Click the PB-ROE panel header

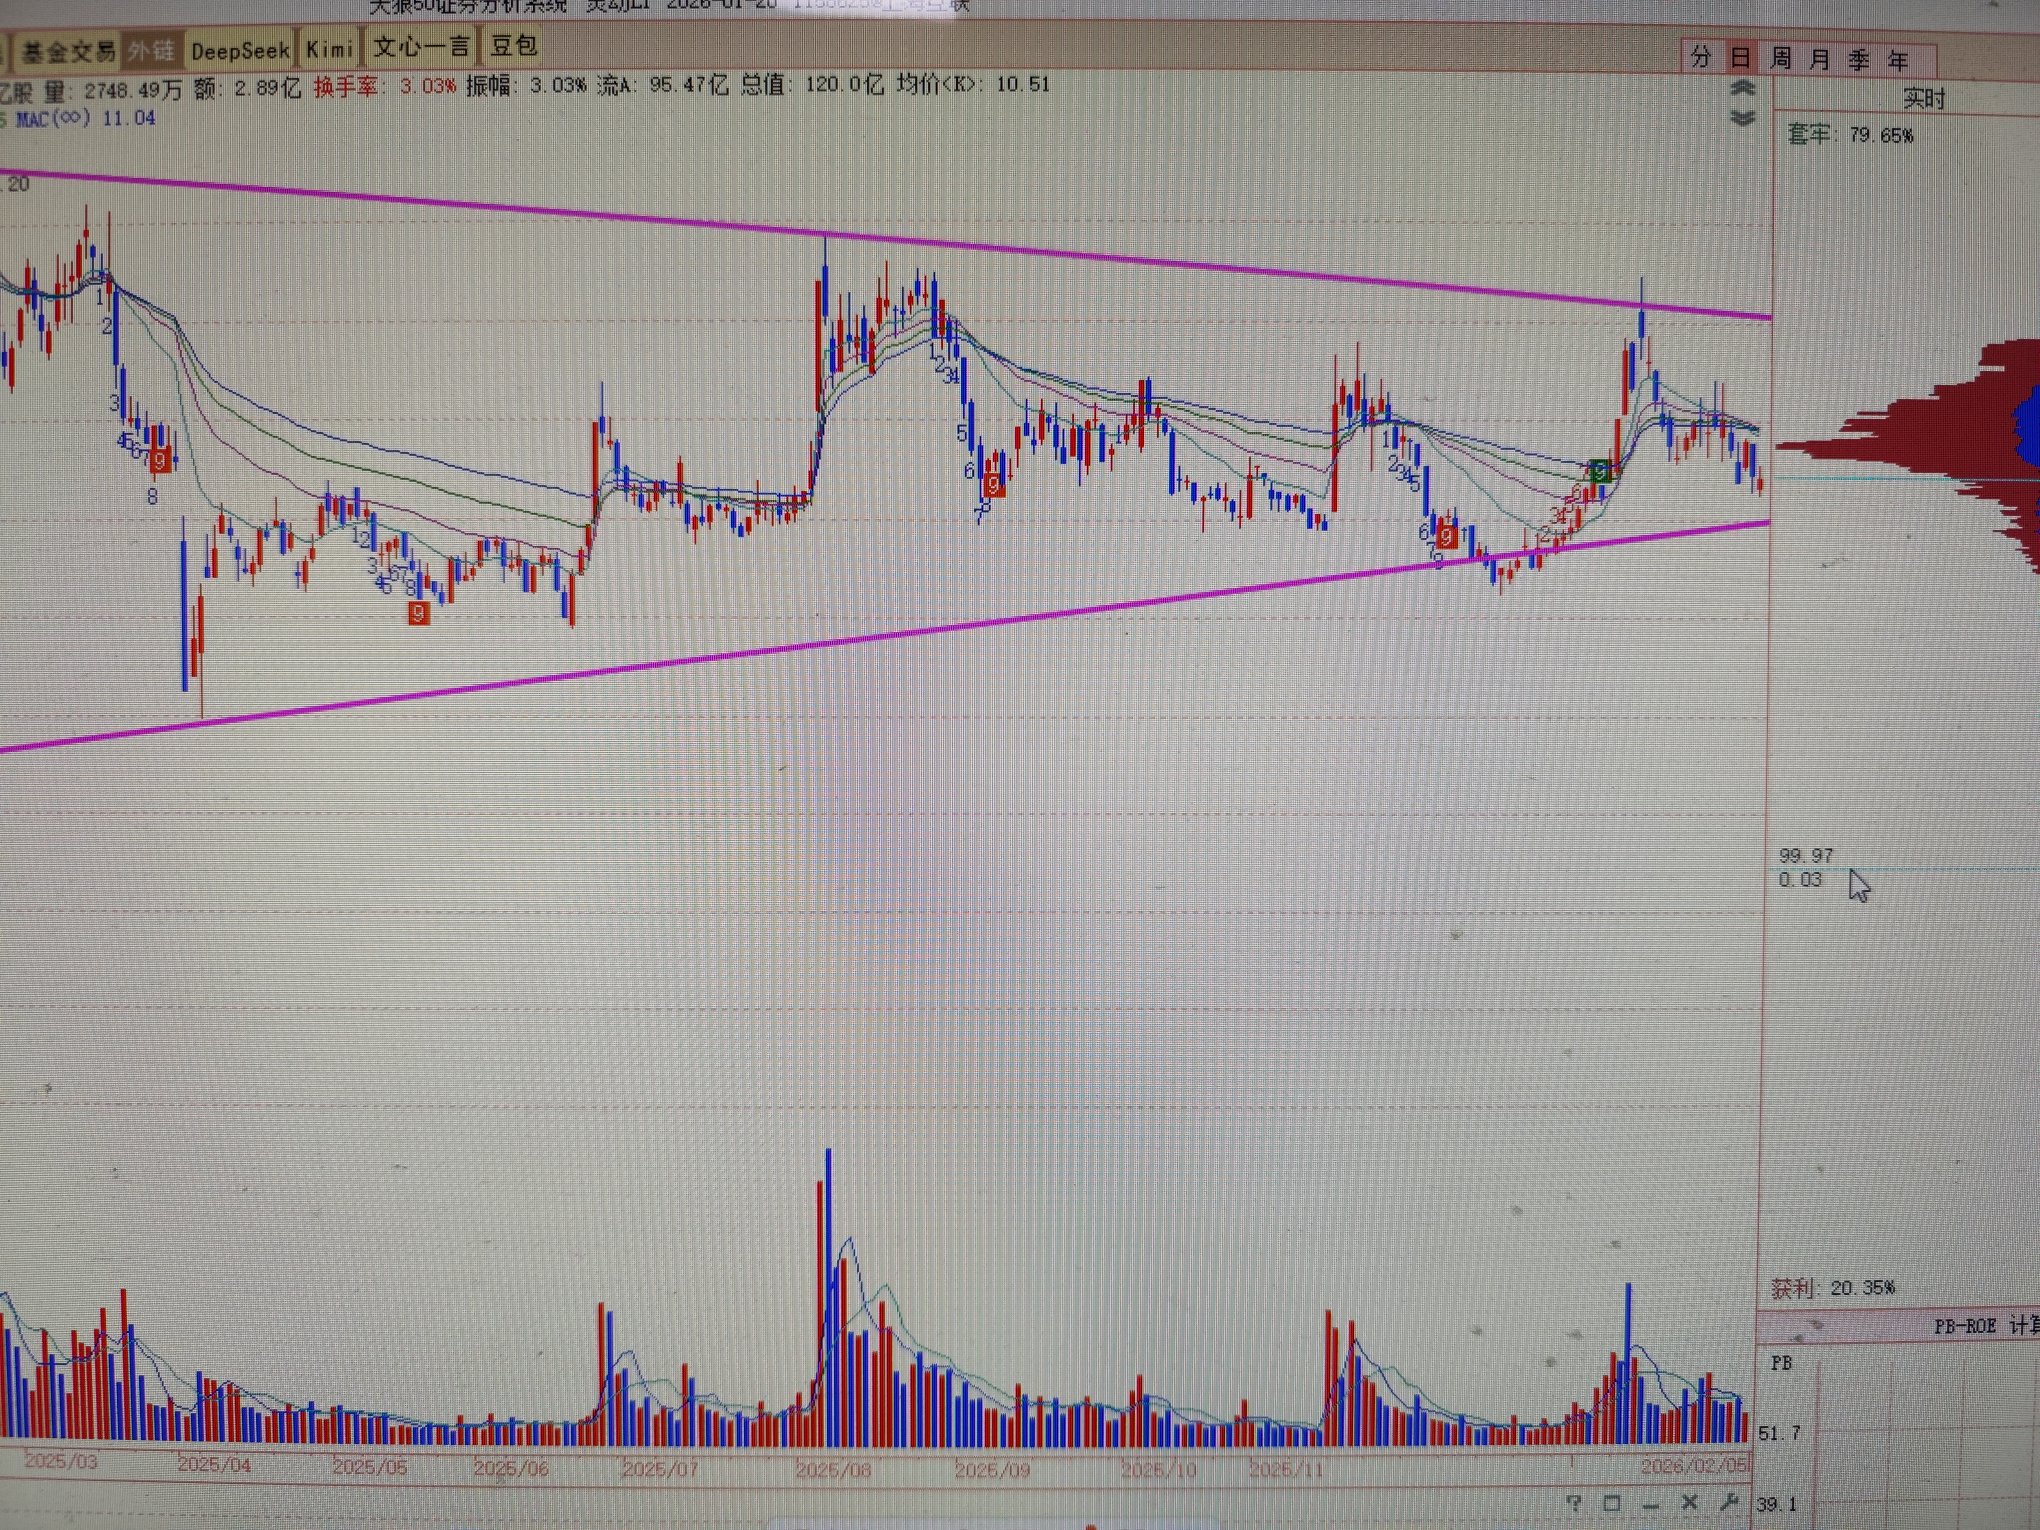1965,1326
